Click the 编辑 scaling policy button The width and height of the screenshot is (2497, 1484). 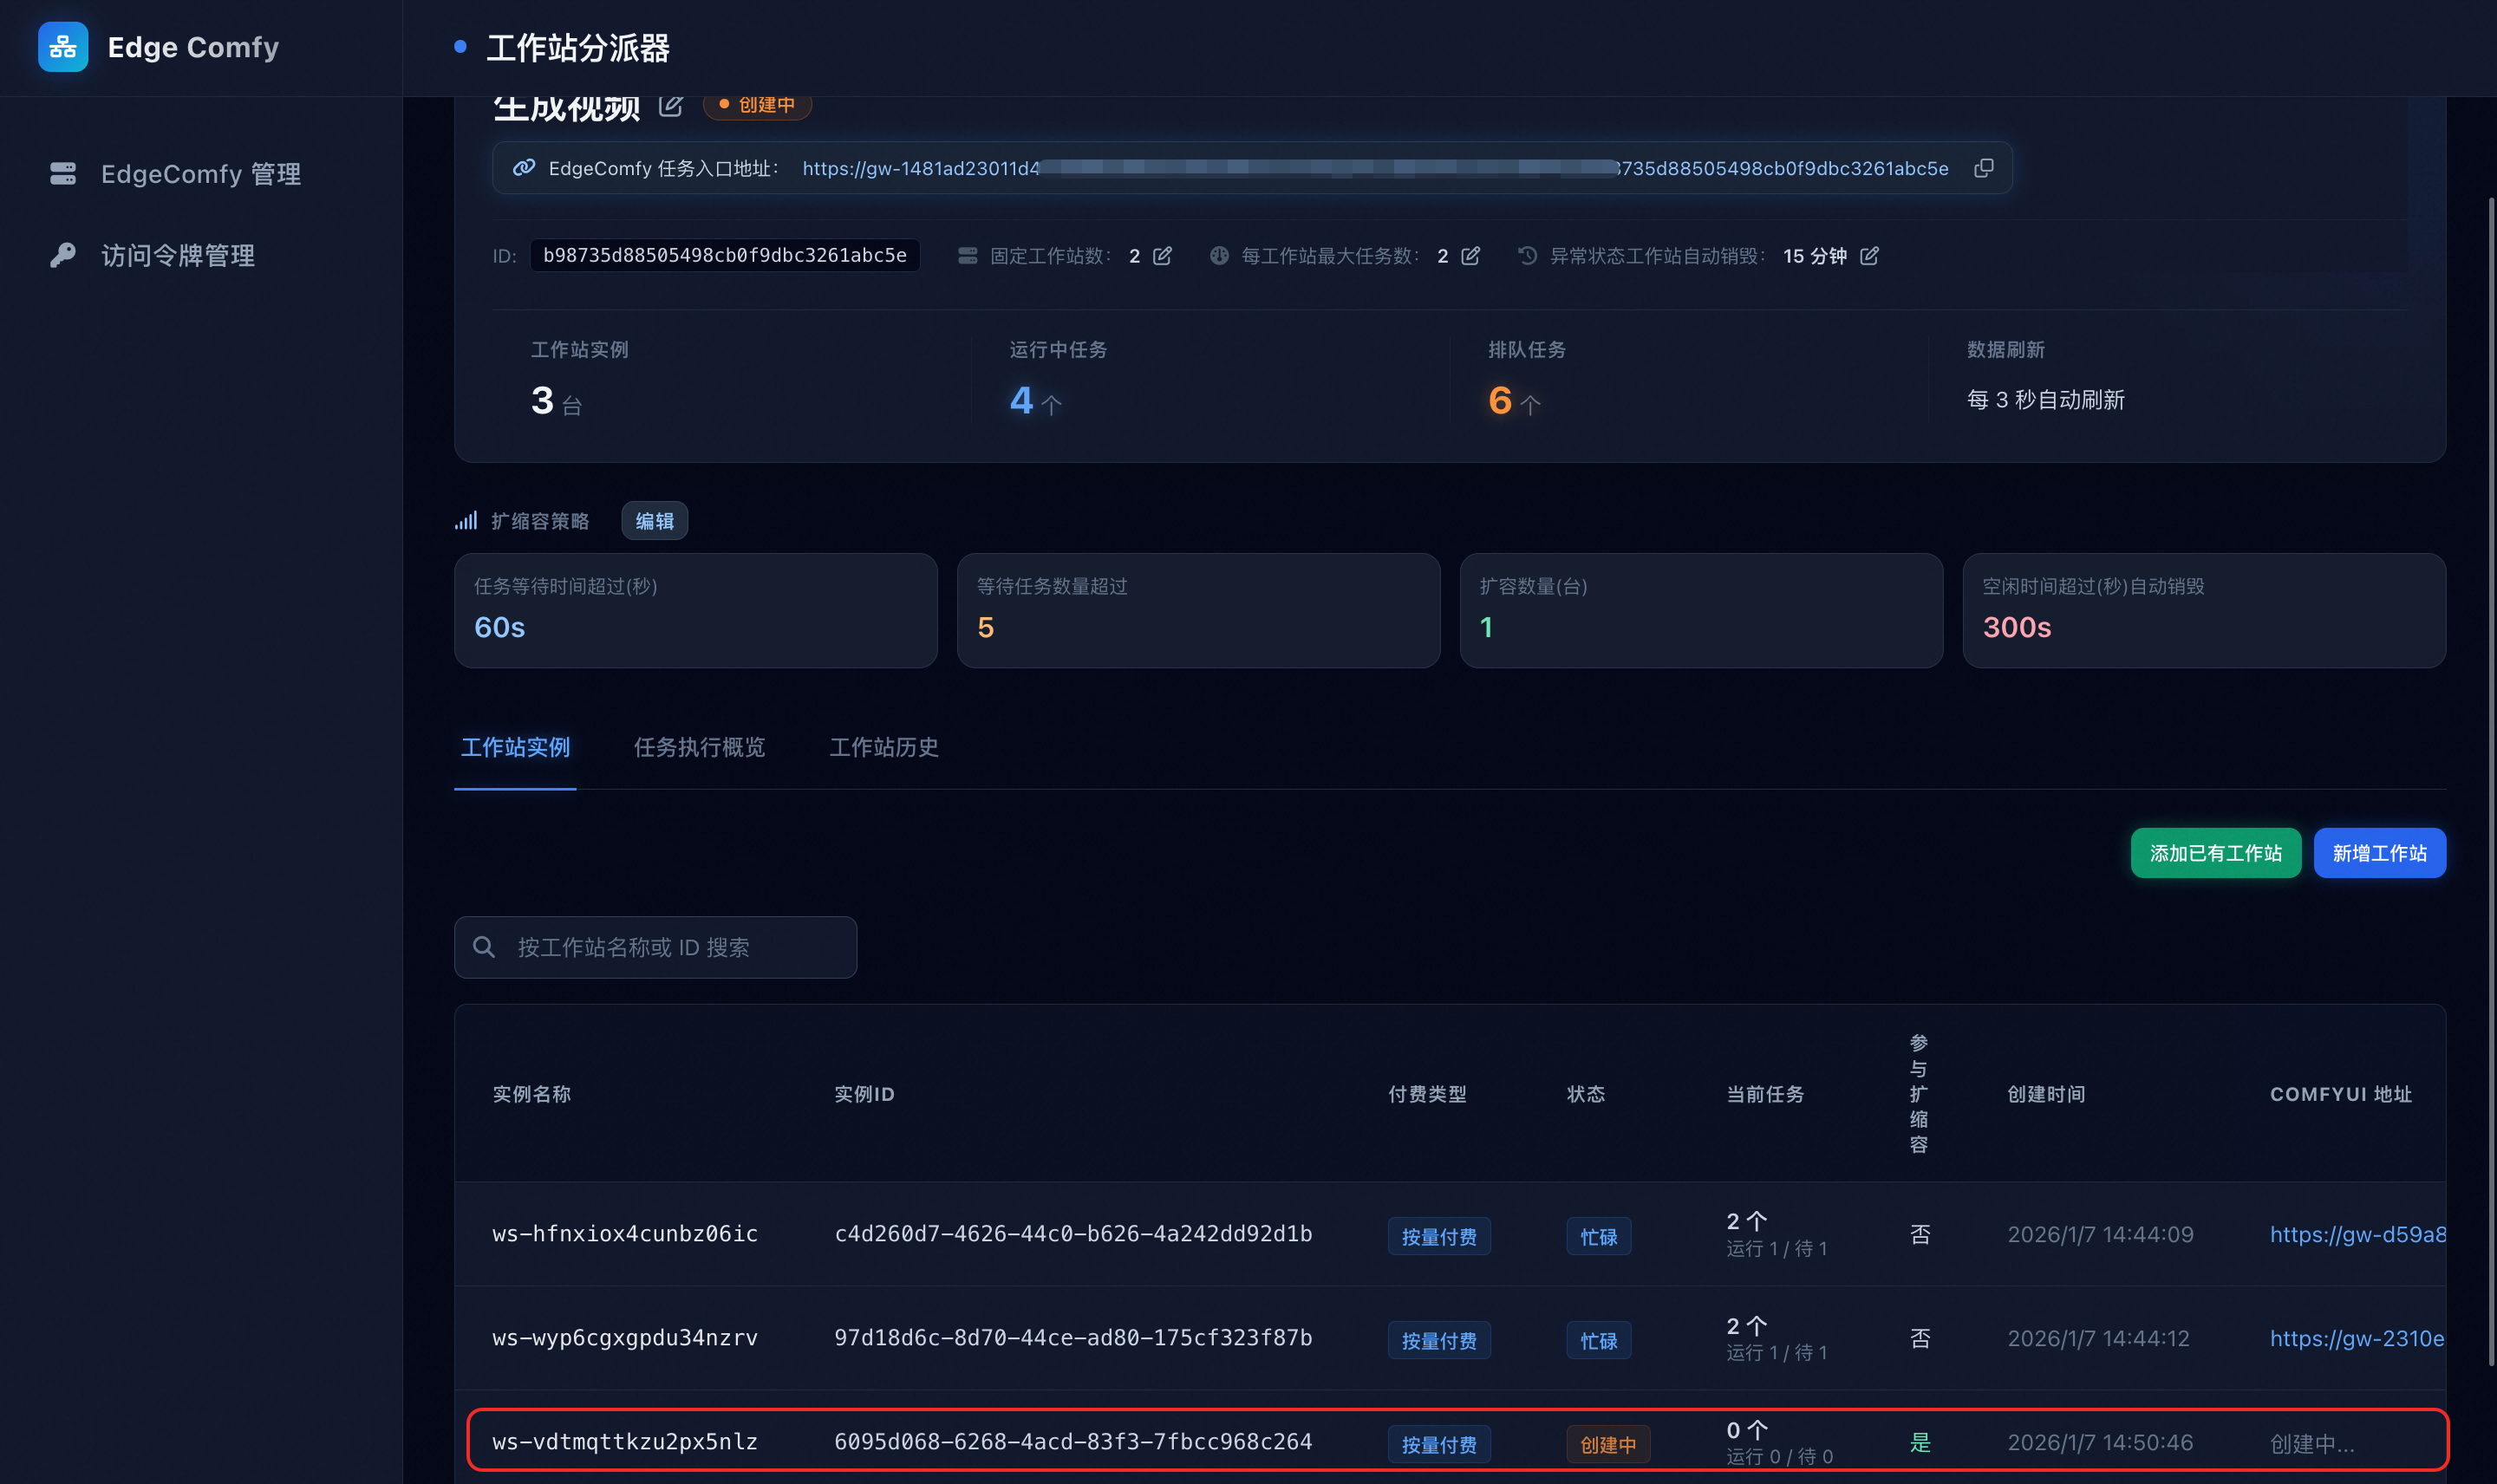click(654, 521)
